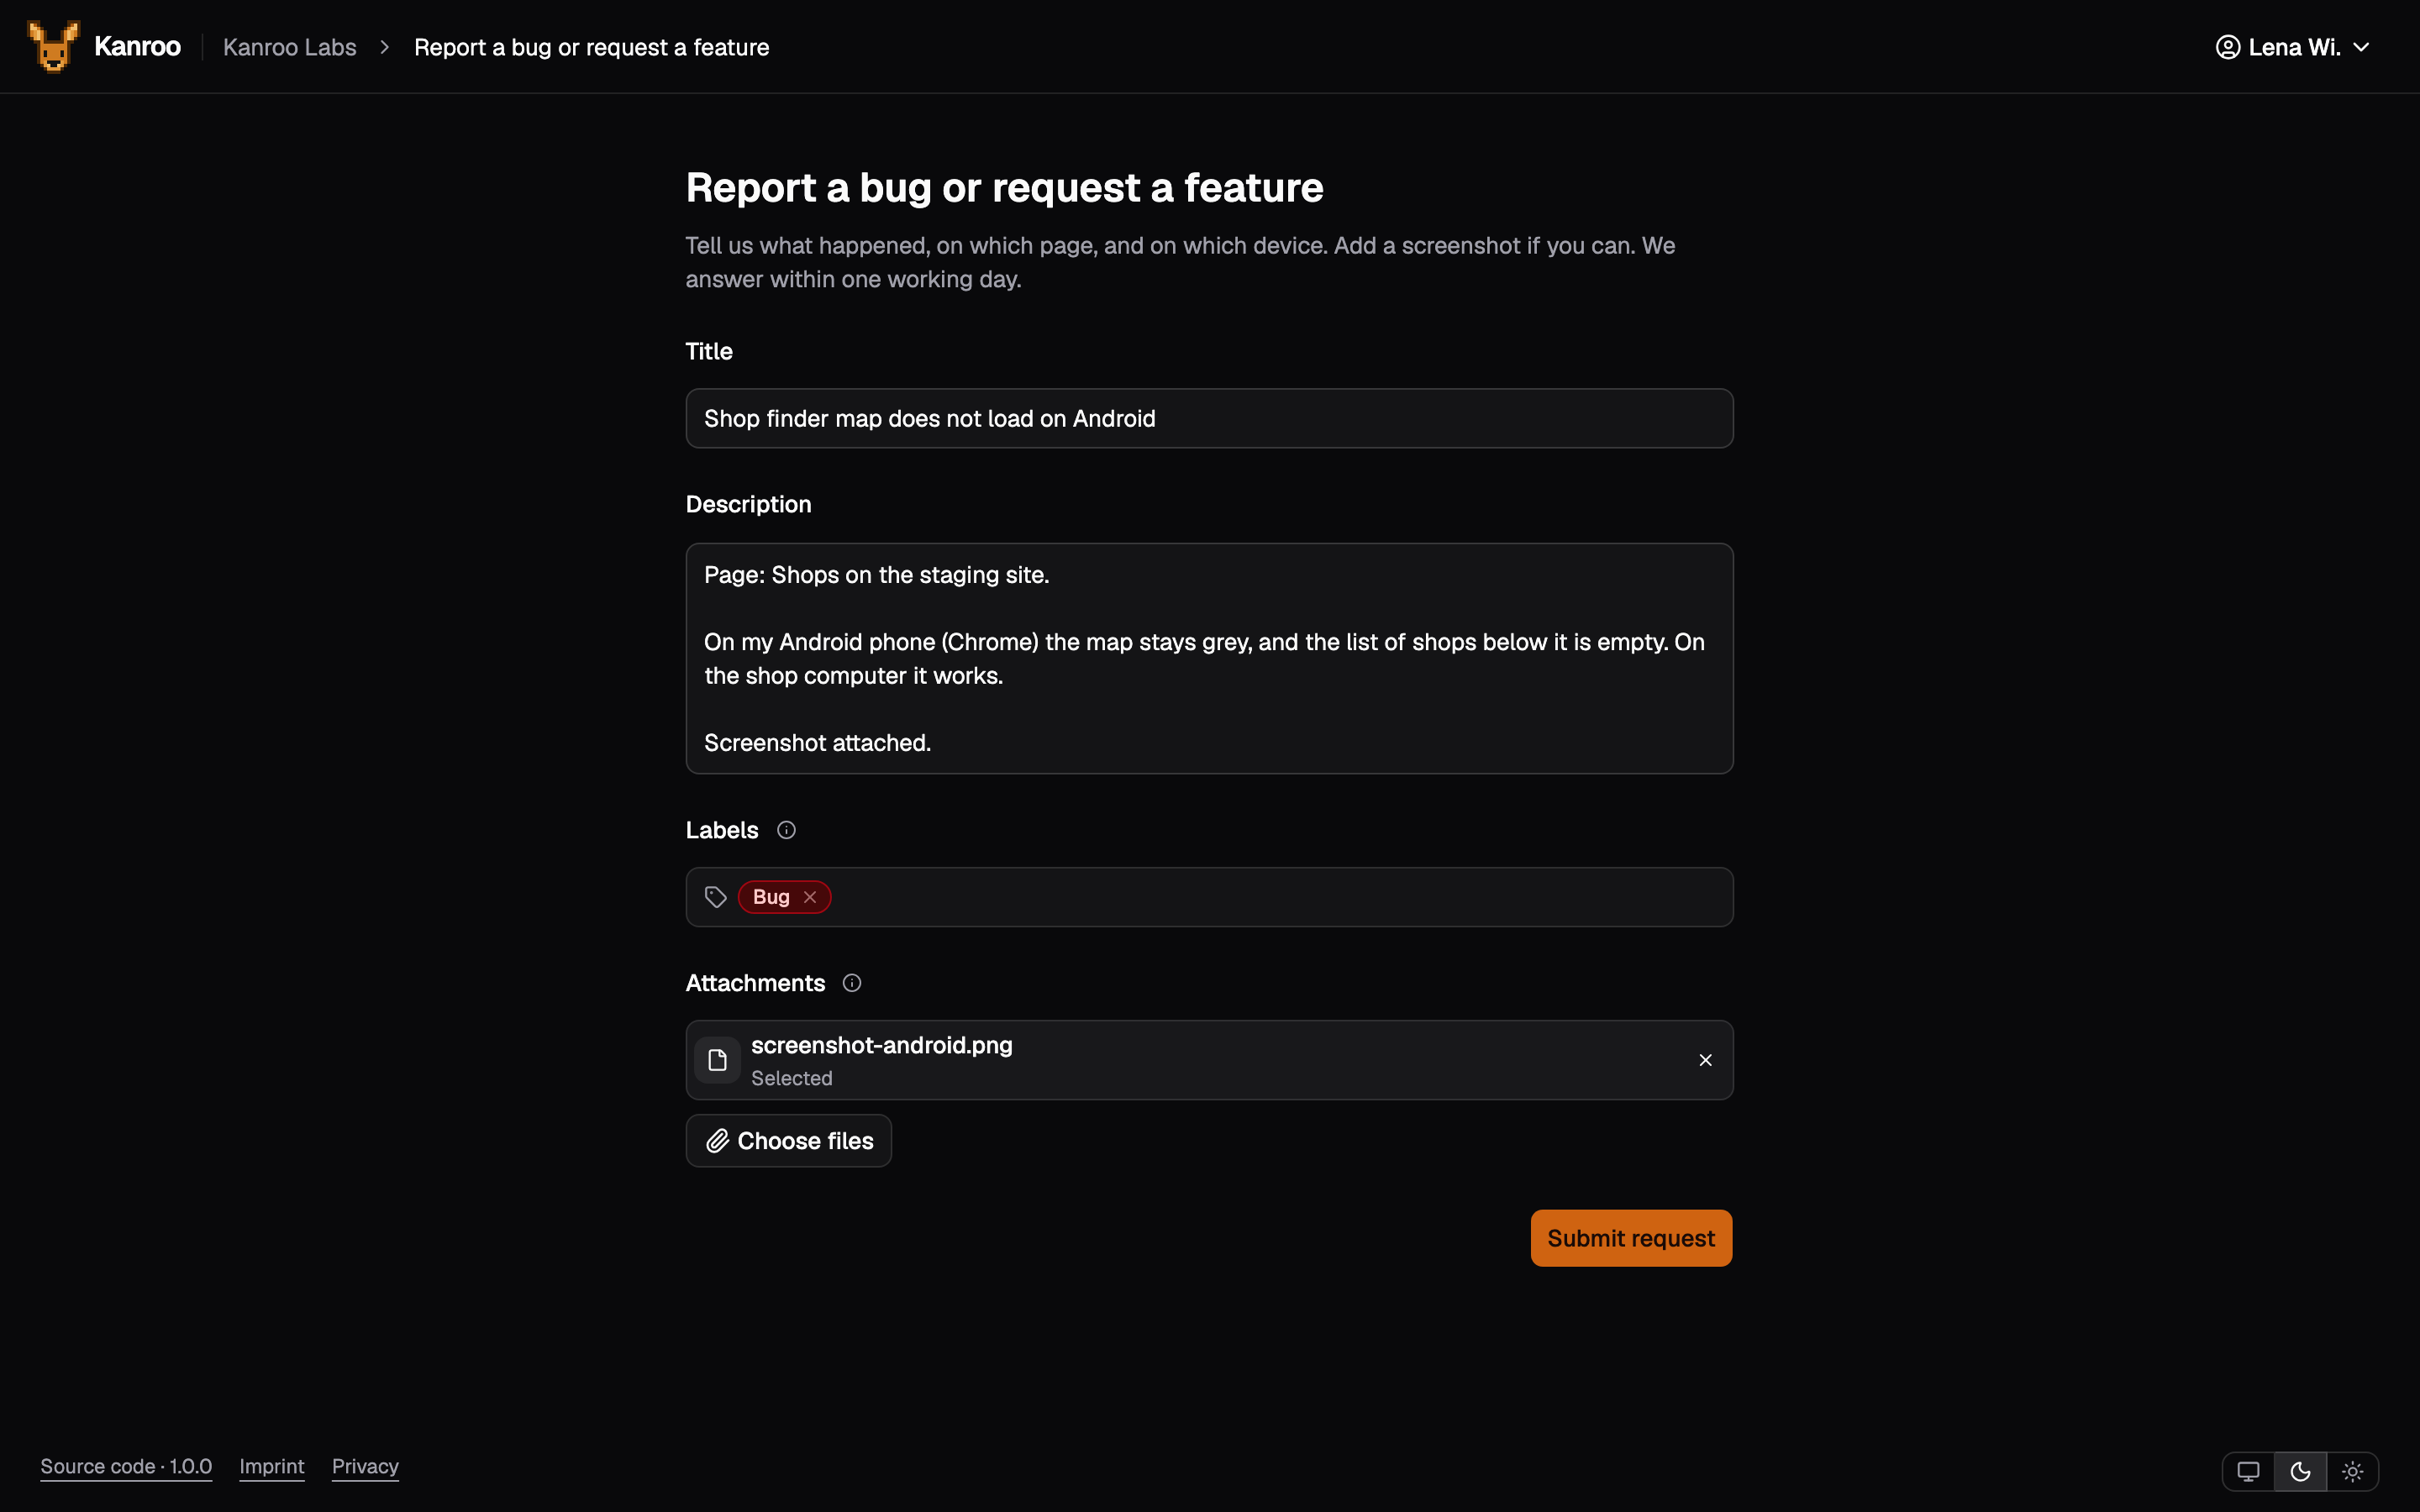
Task: Click into the Description text area
Action: 1209,658
